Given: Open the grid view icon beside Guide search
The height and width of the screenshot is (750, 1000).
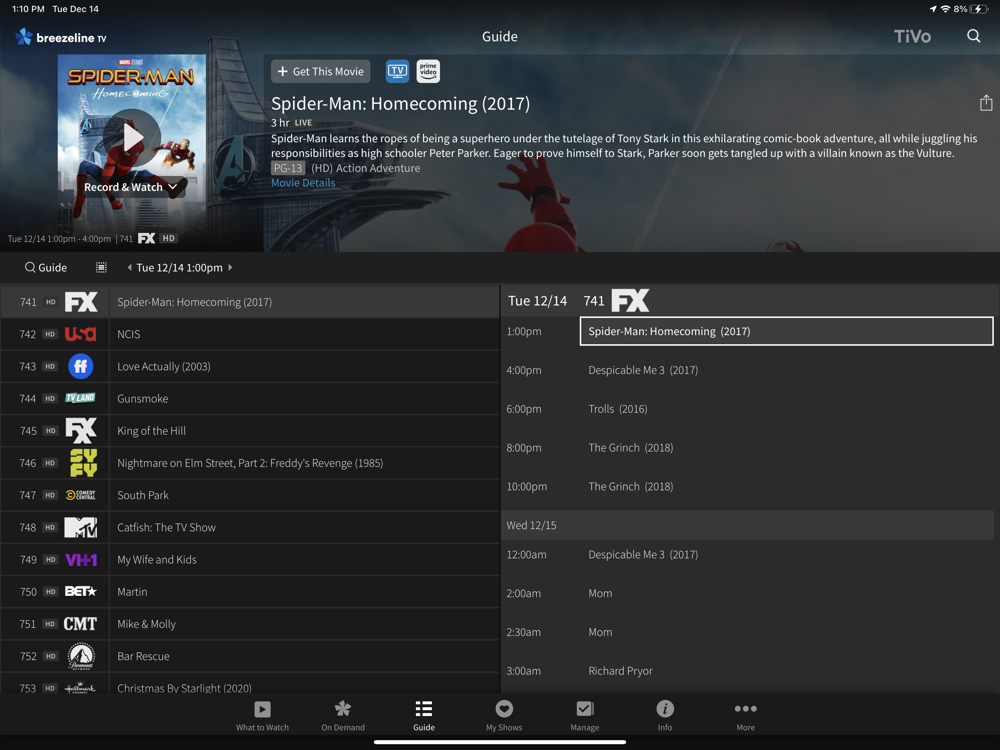Looking at the screenshot, I should [x=101, y=267].
